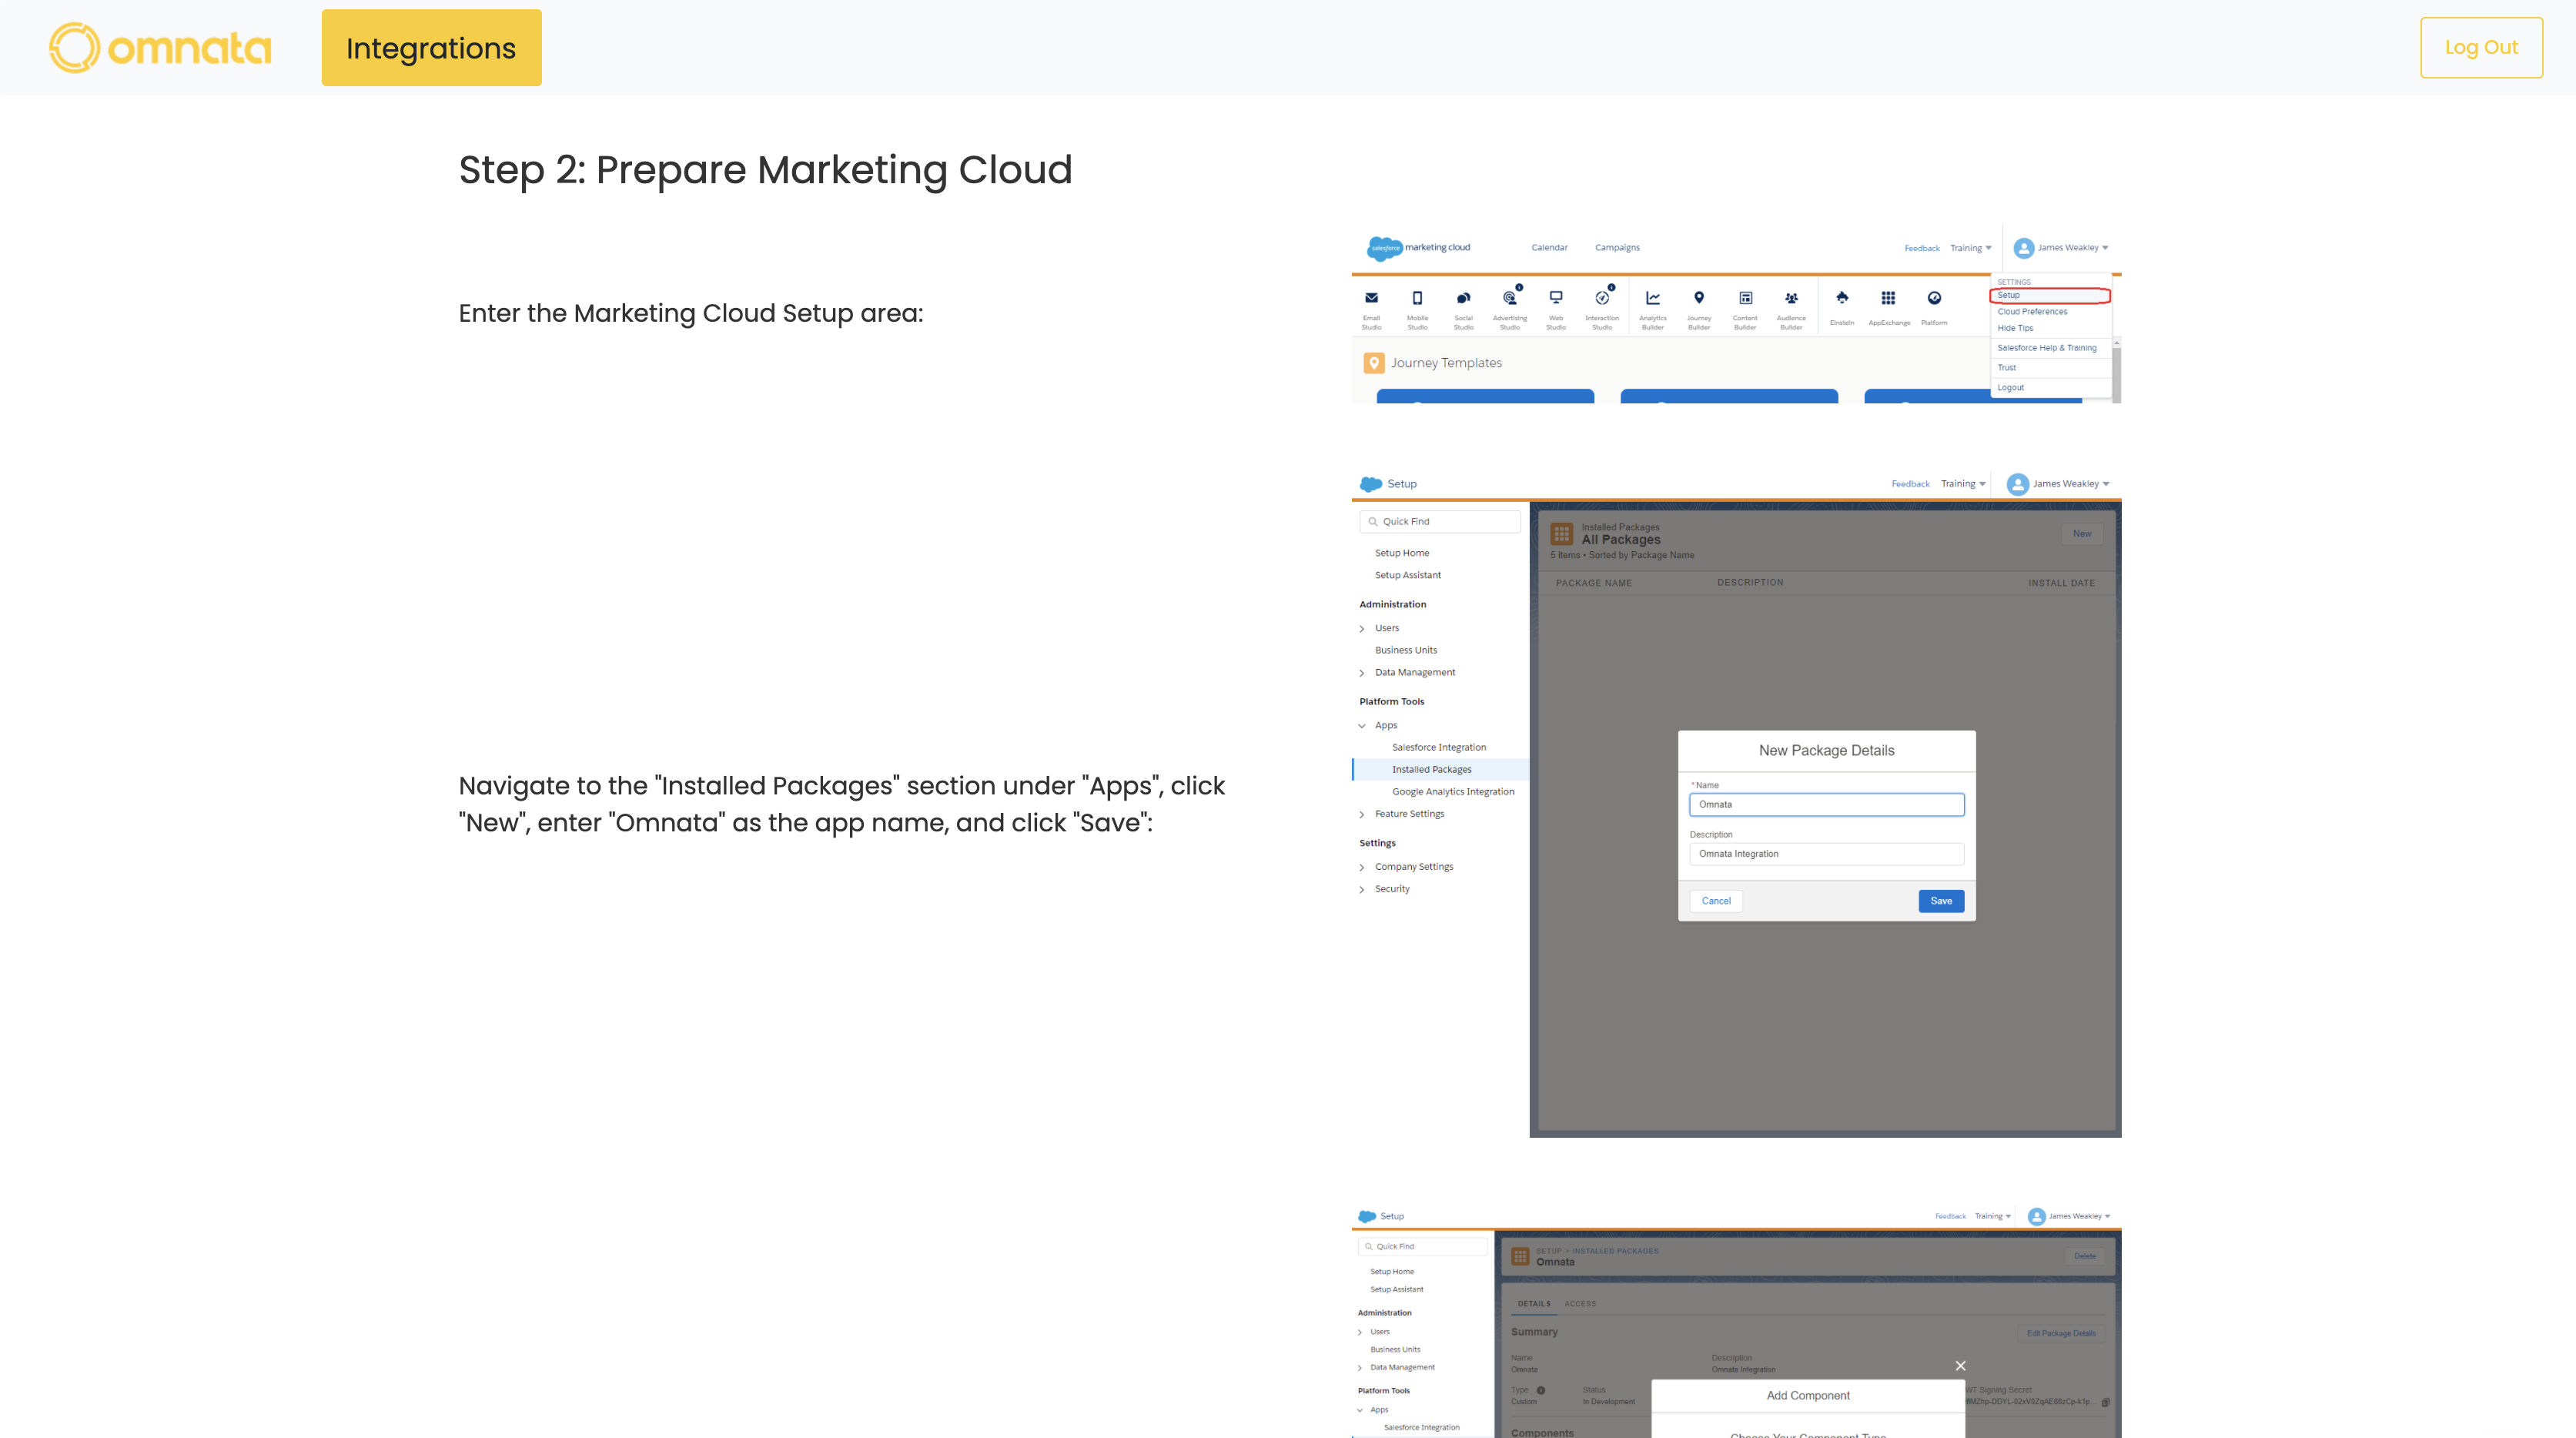Click INSTALL DATE column header
The width and height of the screenshot is (2576, 1438).
point(2061,583)
